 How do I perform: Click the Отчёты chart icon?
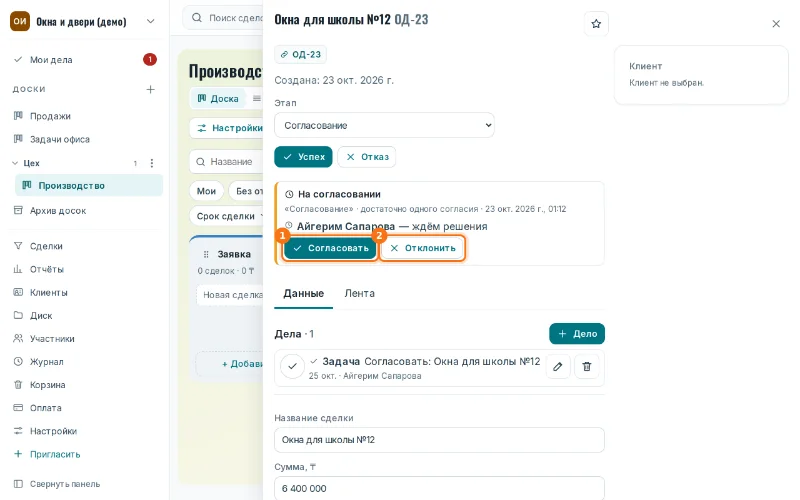point(18,269)
